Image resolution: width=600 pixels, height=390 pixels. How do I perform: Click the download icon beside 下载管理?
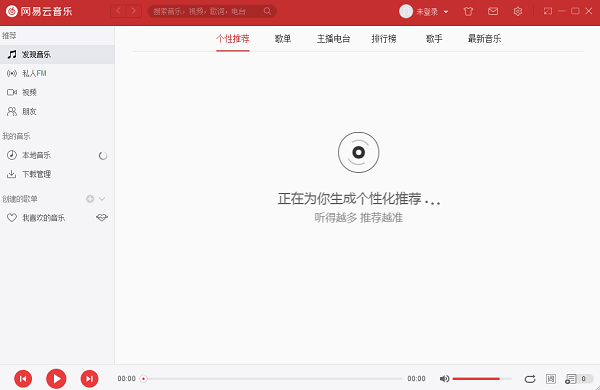pos(11,174)
